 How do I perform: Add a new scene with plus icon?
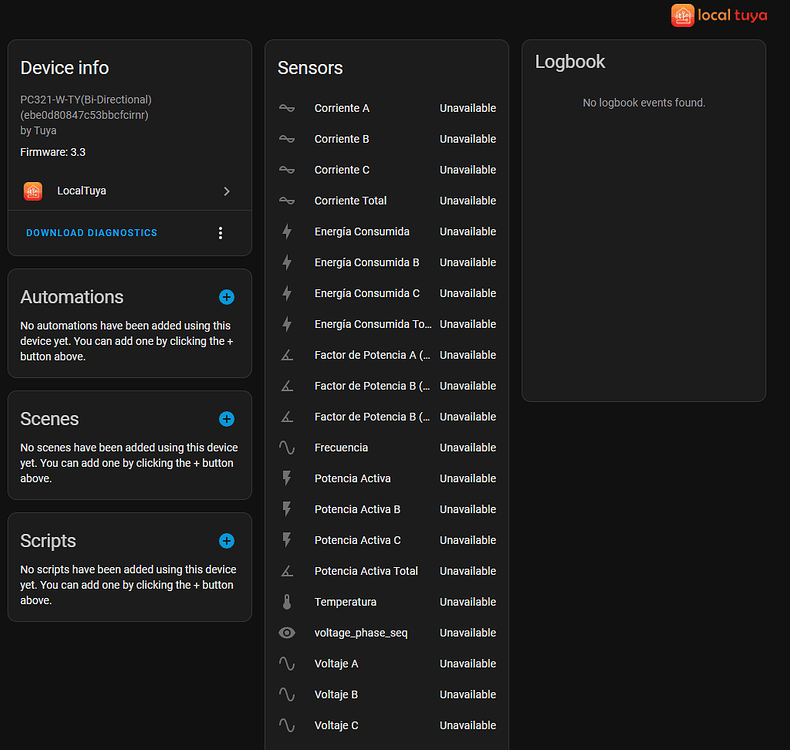226,419
